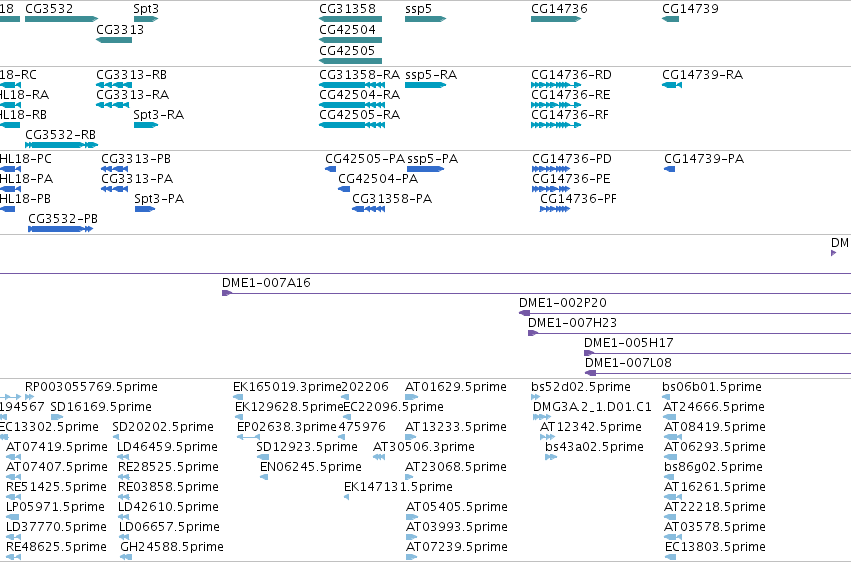The image size is (851, 562).
Task: Select EST AT30506.3prime
Action: pos(423,447)
